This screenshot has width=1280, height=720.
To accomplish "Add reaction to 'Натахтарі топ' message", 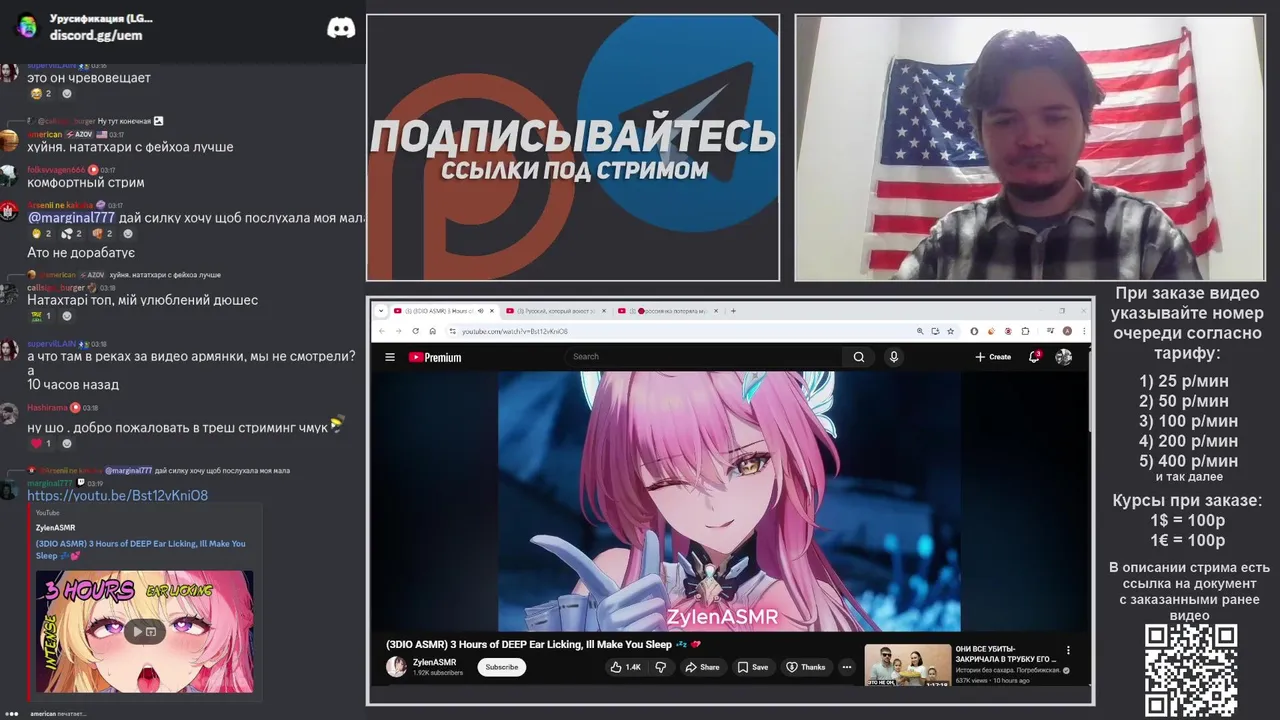I will click(67, 316).
